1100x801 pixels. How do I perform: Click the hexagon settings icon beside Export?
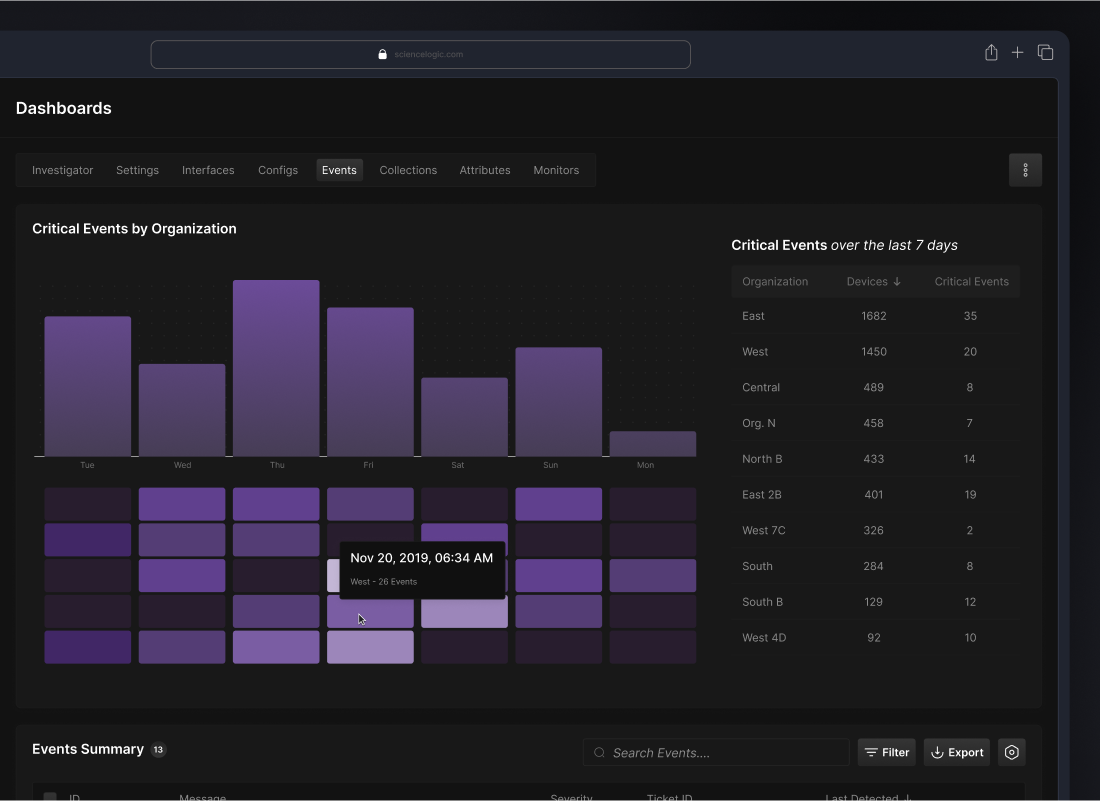tap(1011, 752)
